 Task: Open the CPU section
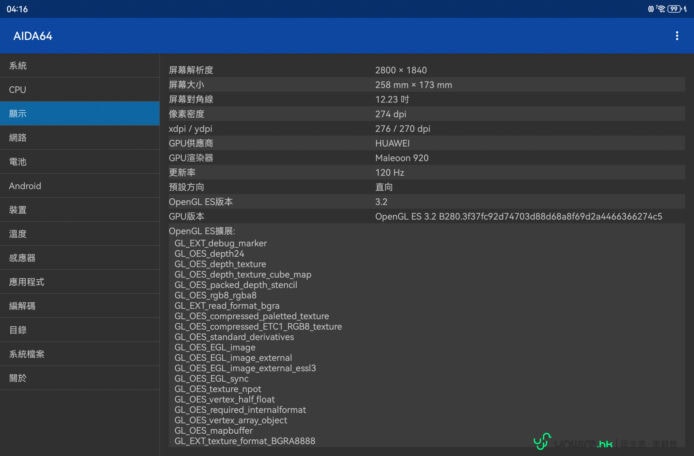tap(80, 90)
